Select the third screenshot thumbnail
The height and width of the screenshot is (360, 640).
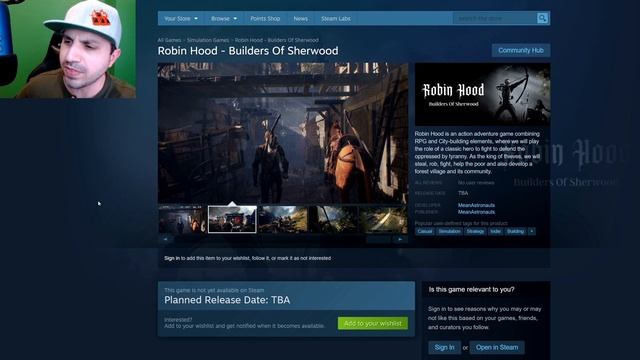[x=283, y=220]
